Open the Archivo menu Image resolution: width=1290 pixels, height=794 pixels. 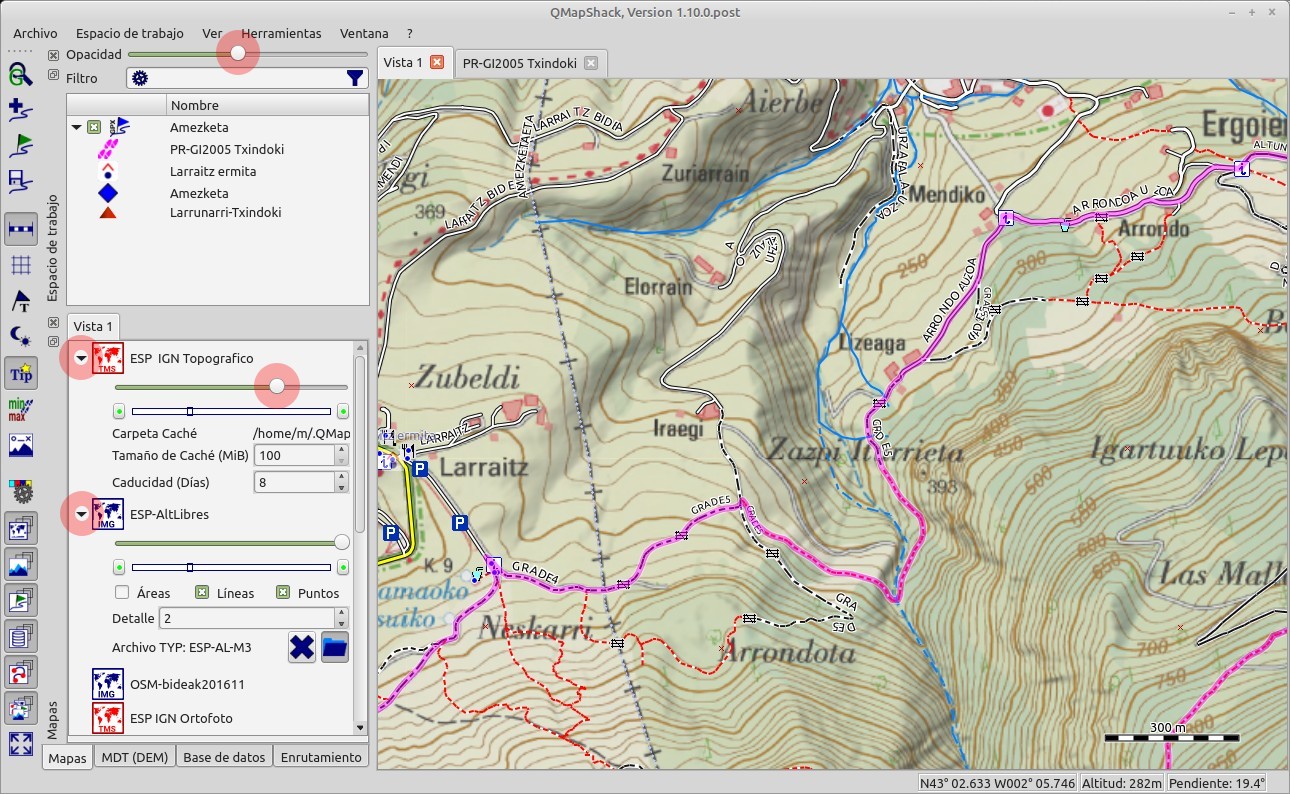click(x=35, y=33)
